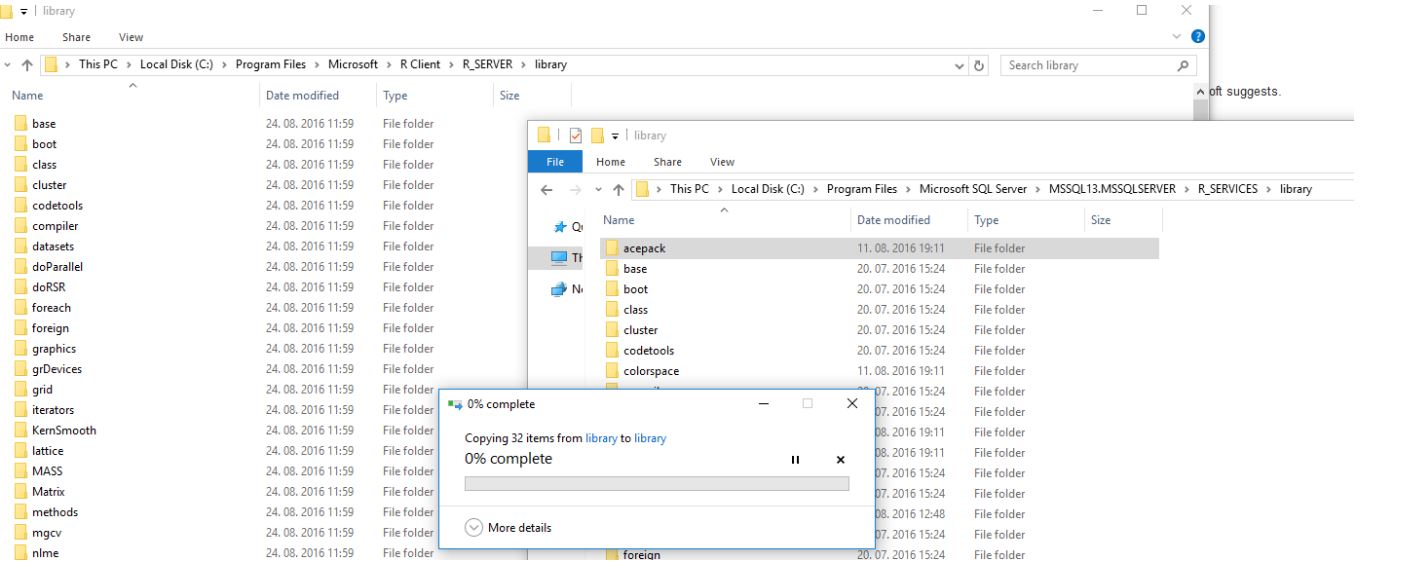Expand the R_SERVER address bar history dropdown
Image resolution: width=1408 pixels, height=580 pixels.
[960, 65]
